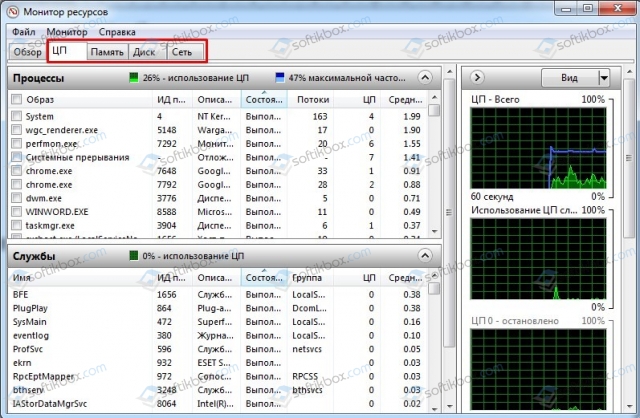This screenshot has width=640, height=418.
Task: Open the Вид dropdown arrow
Action: [604, 78]
